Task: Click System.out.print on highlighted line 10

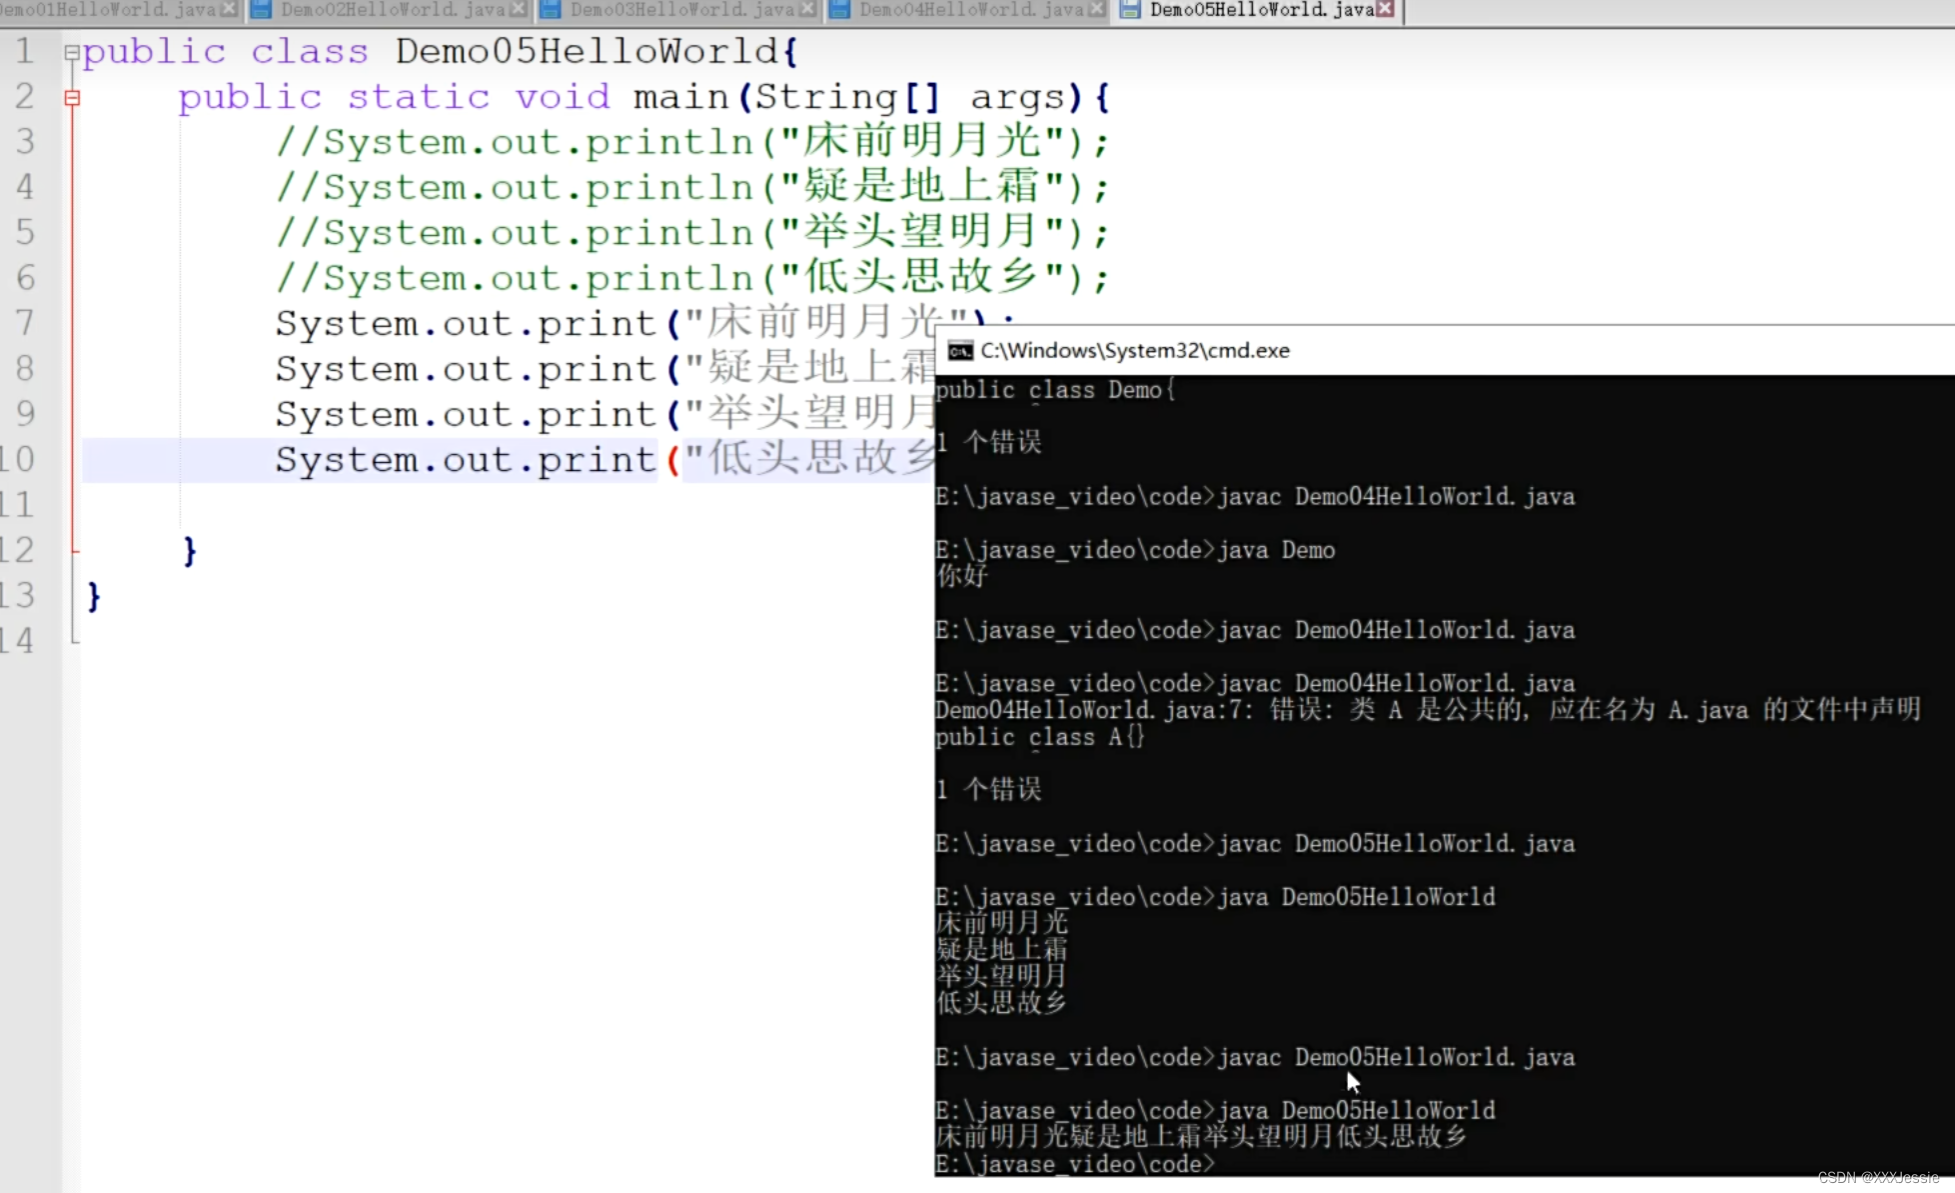Action: coord(465,460)
